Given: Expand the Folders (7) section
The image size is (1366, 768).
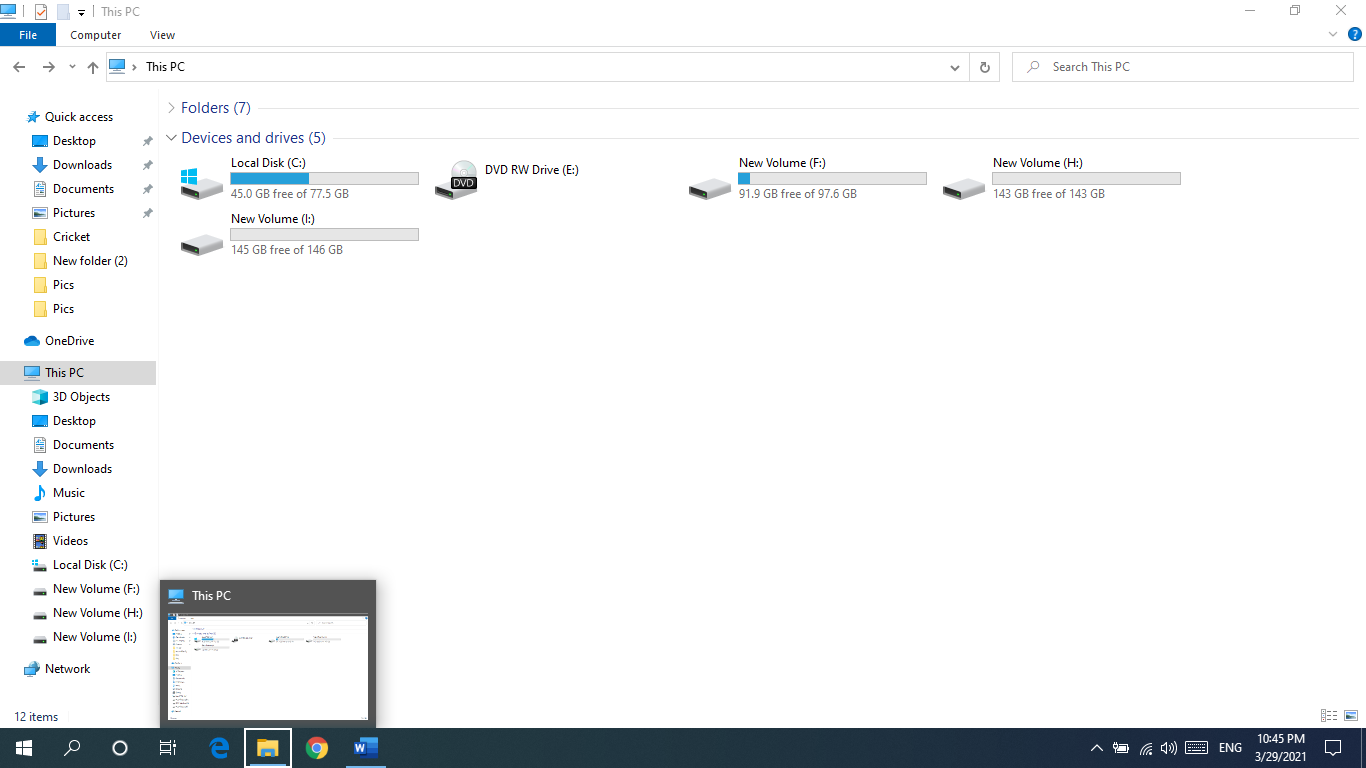Looking at the screenshot, I should [172, 107].
